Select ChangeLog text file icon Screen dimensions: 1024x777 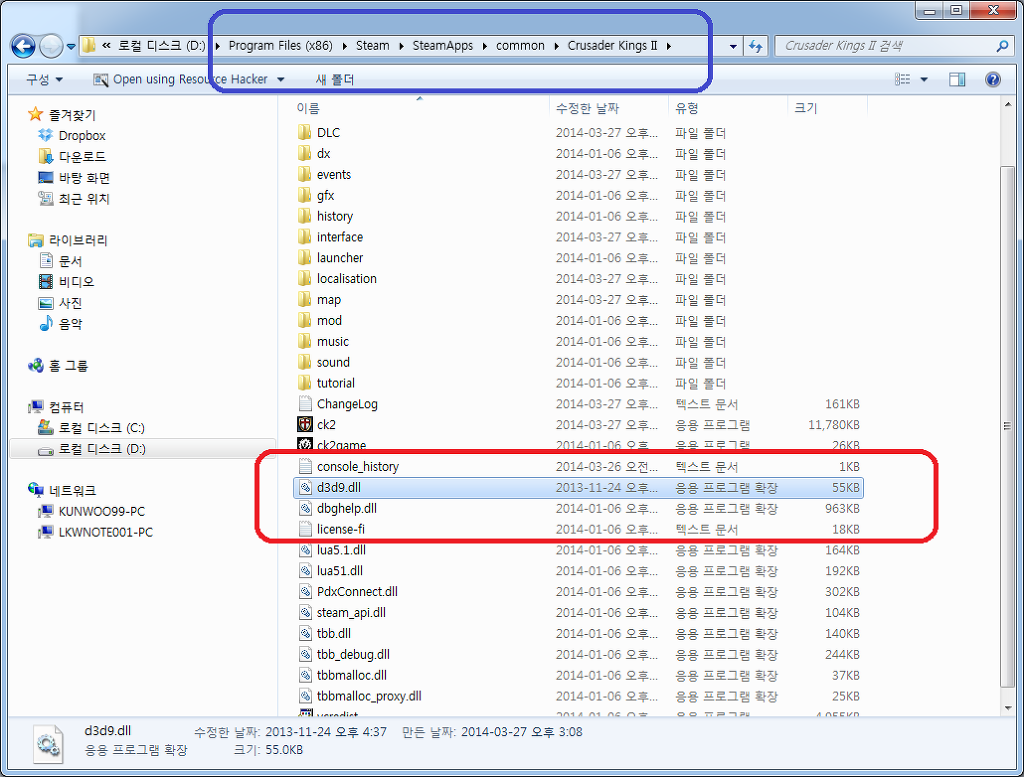point(305,404)
